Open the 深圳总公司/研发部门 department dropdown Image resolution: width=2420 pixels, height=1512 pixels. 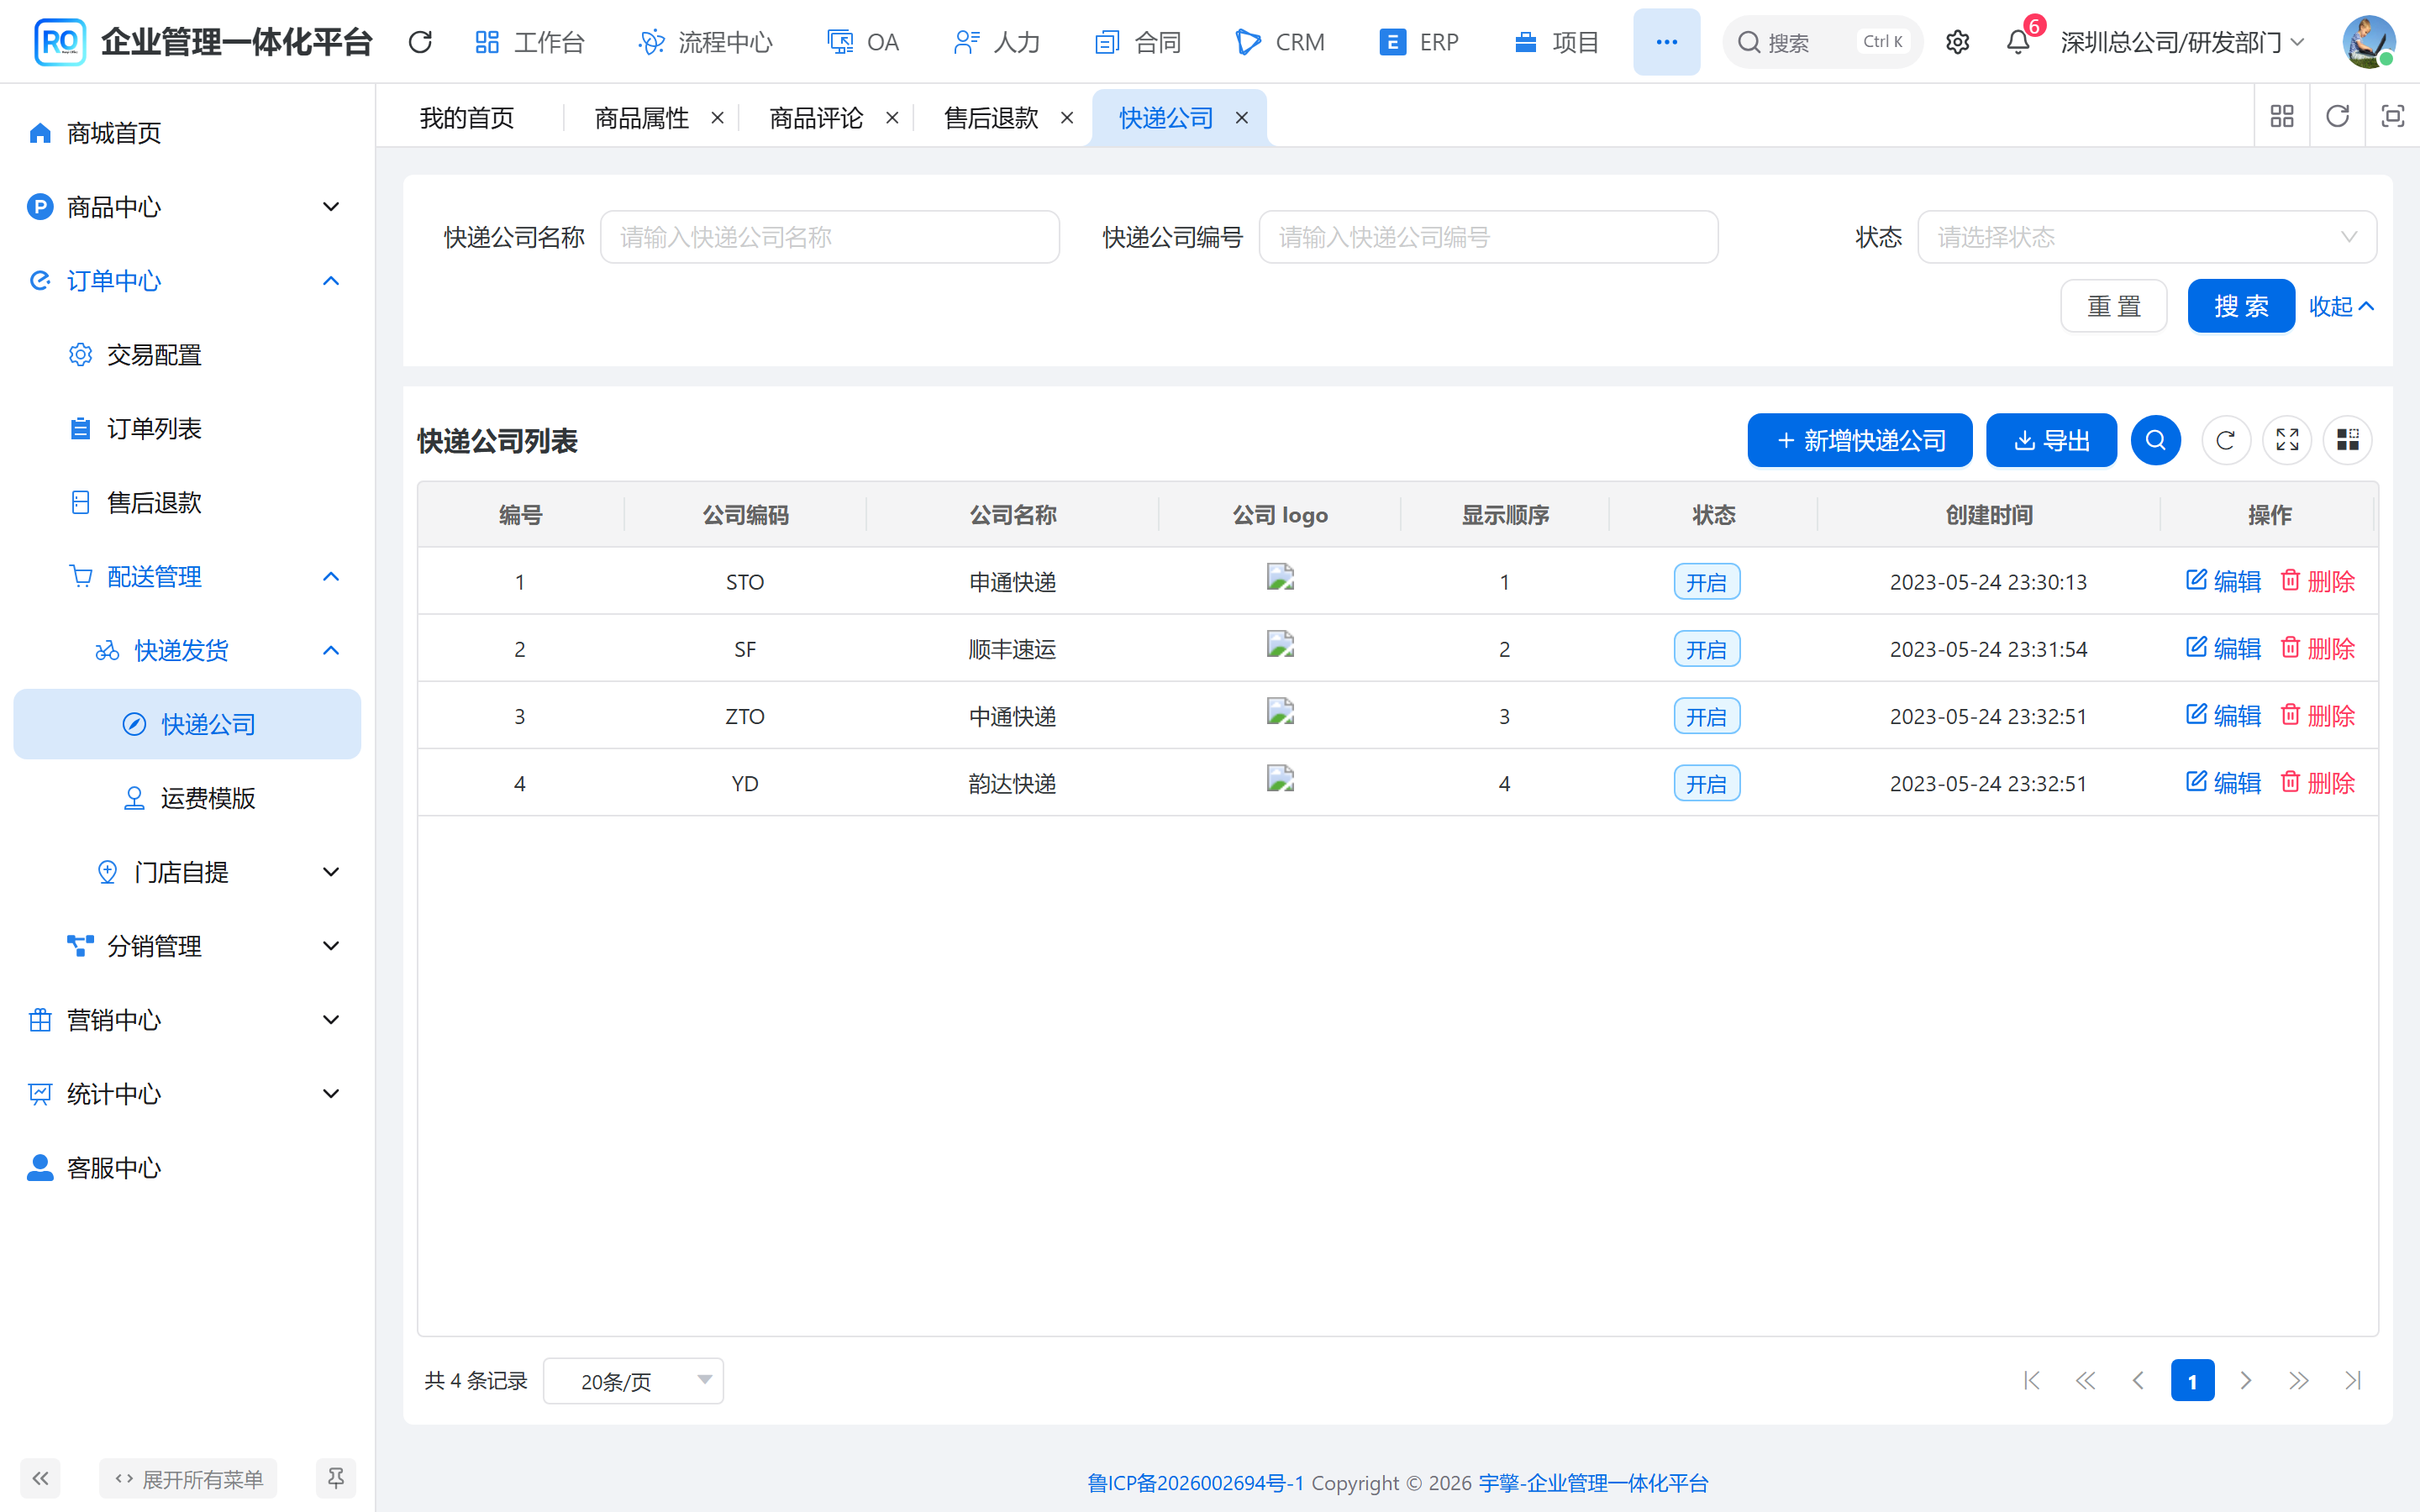click(2183, 42)
